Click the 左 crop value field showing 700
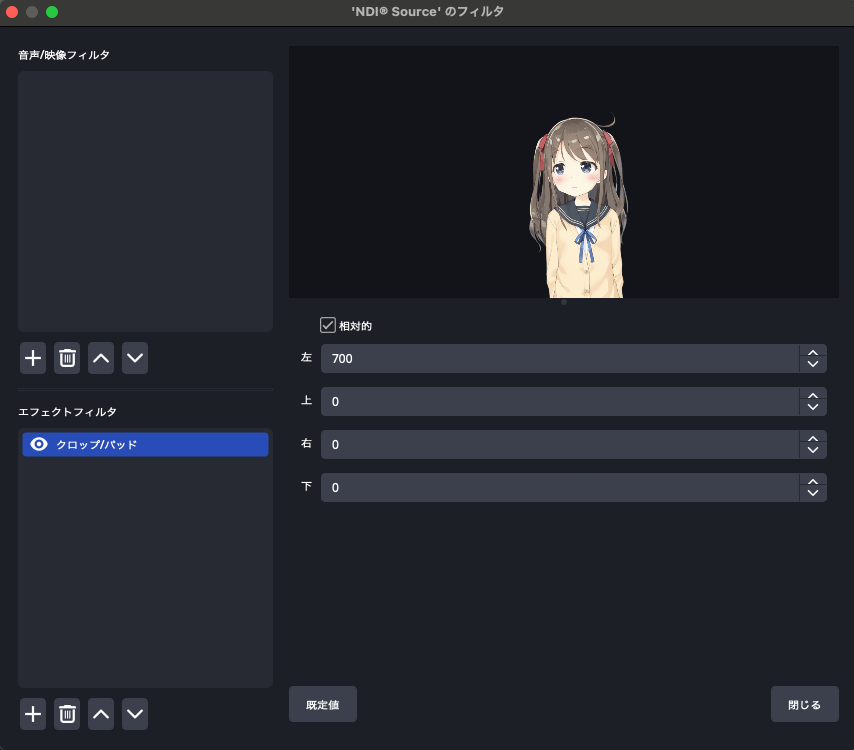The width and height of the screenshot is (854, 750). pyautogui.click(x=560, y=358)
